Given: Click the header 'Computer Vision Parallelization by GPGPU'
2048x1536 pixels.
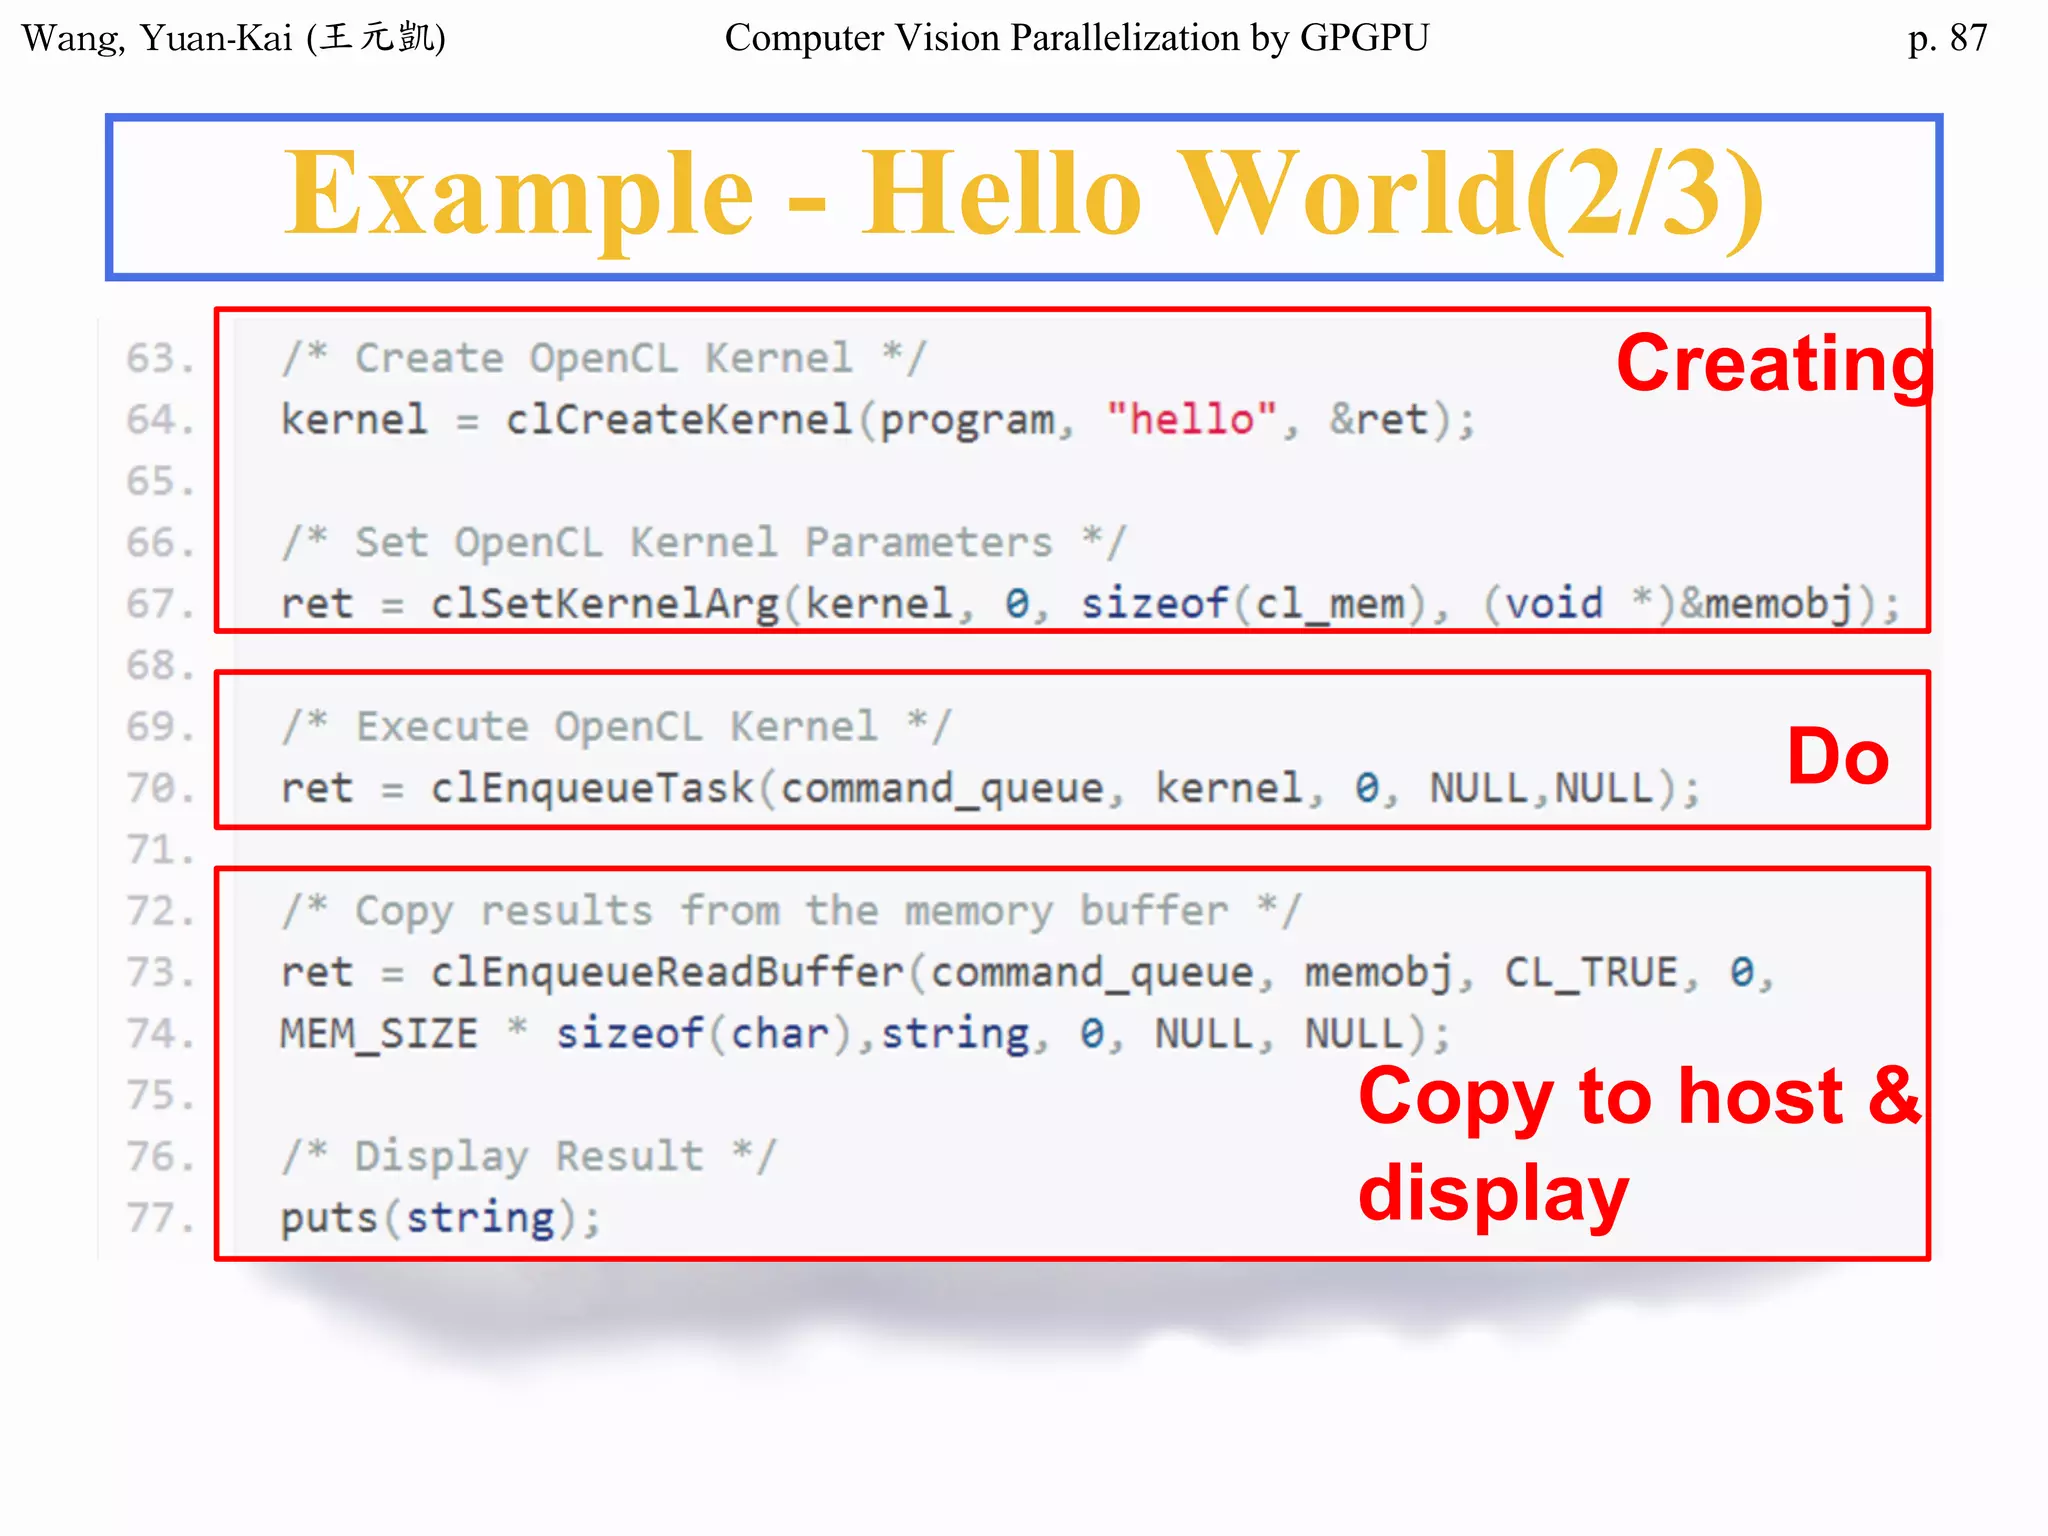Looking at the screenshot, I should coord(1077,38).
